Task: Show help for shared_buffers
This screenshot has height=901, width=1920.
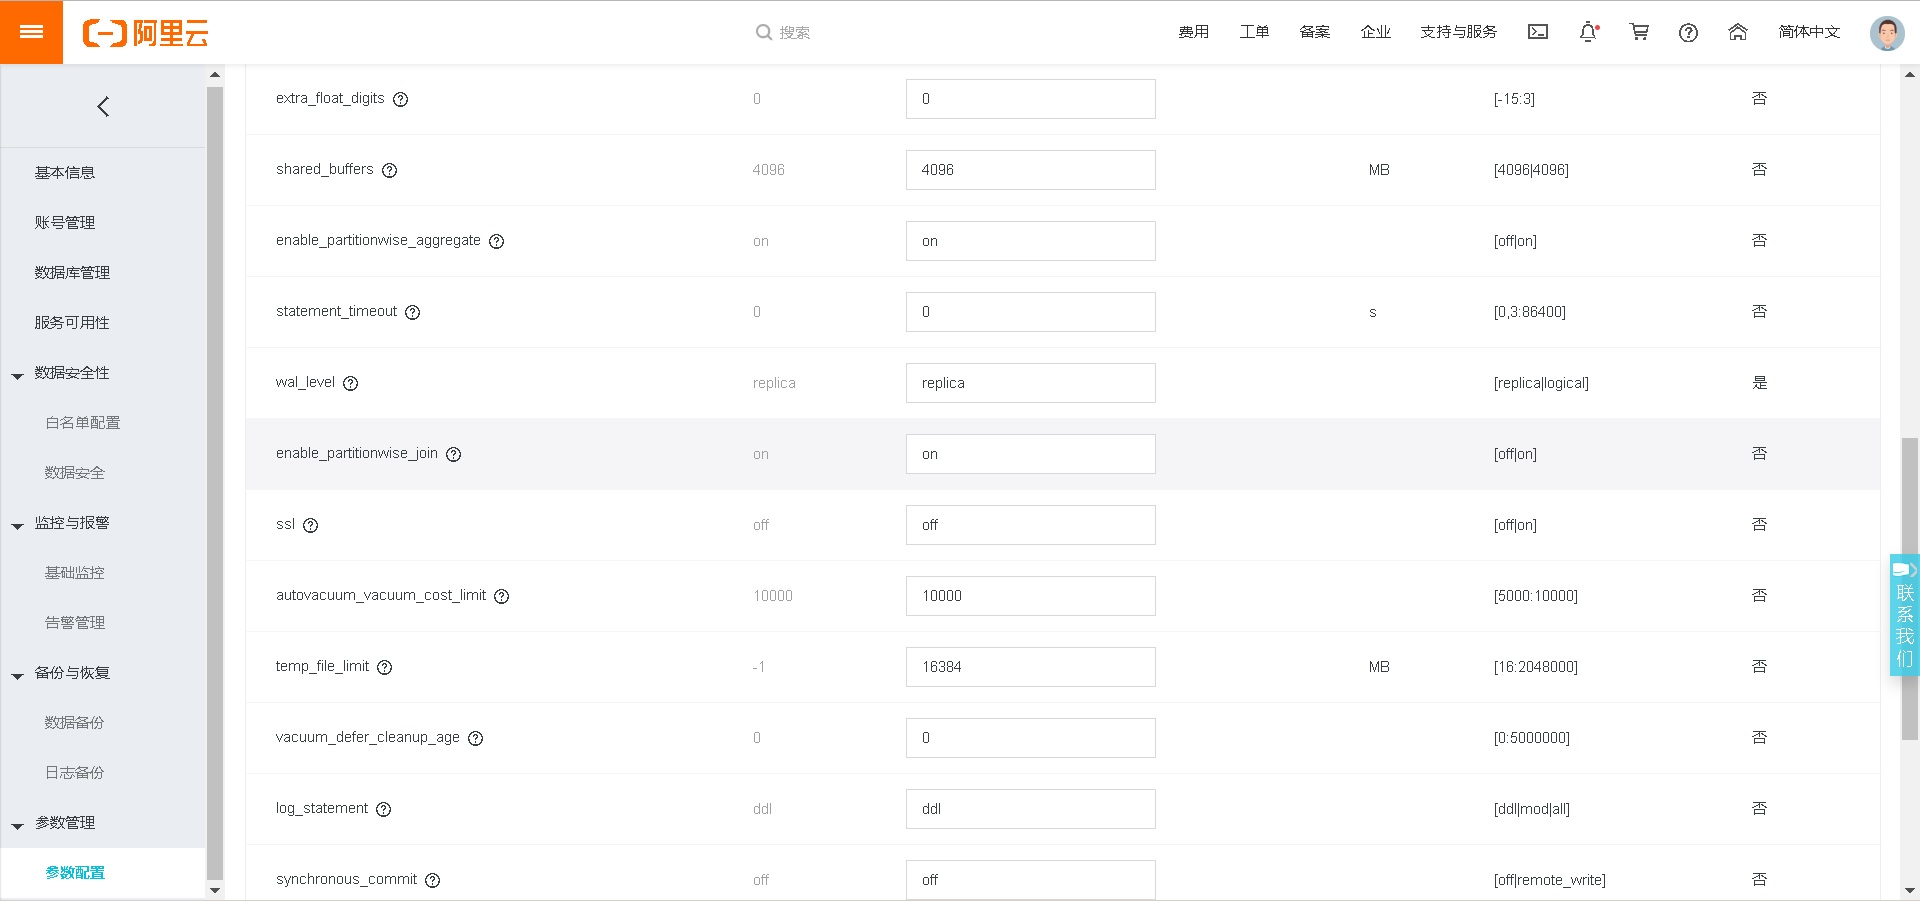Action: tap(390, 170)
